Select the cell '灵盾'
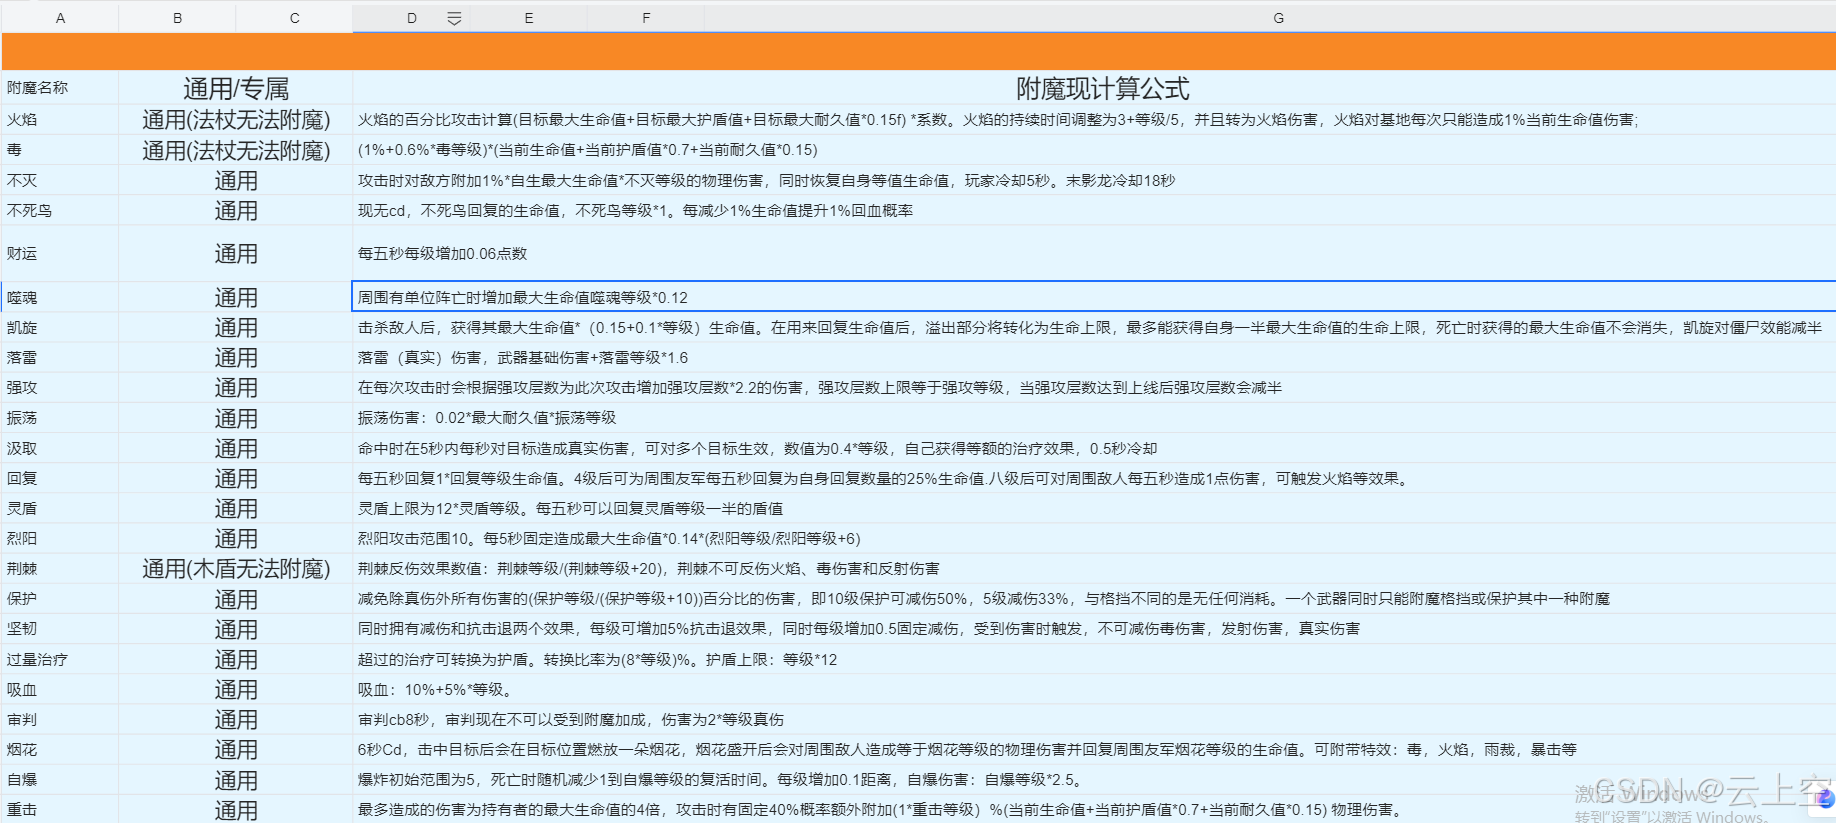This screenshot has width=1836, height=823. point(60,508)
